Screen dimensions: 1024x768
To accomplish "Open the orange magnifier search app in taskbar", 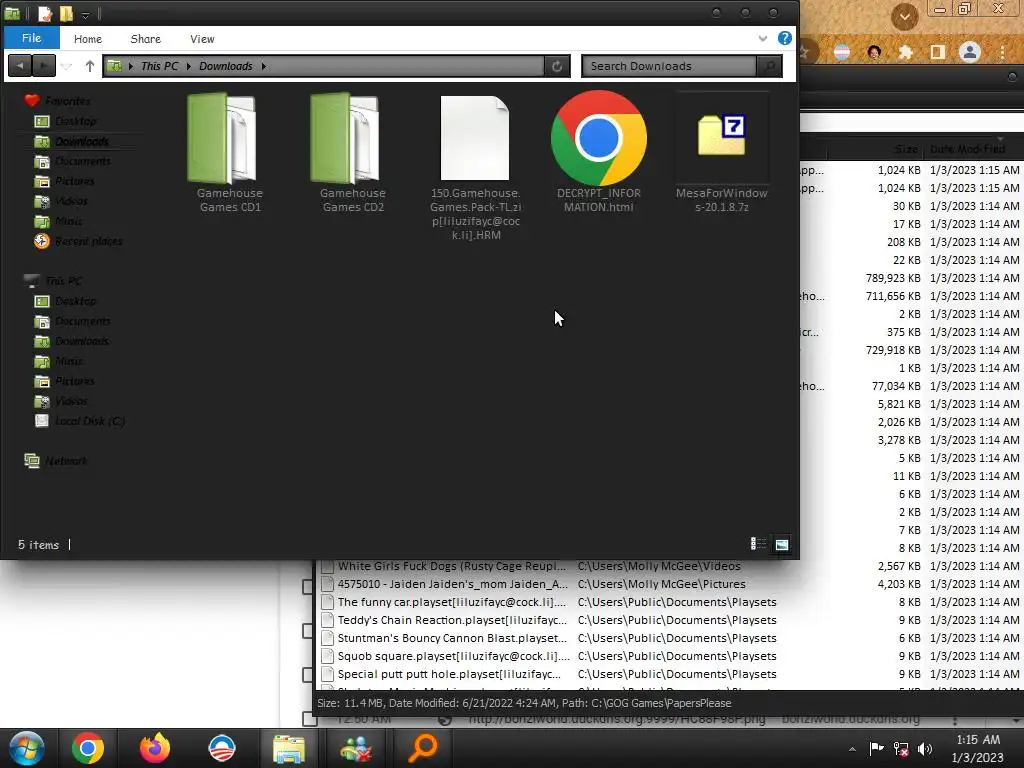I will tap(423, 748).
